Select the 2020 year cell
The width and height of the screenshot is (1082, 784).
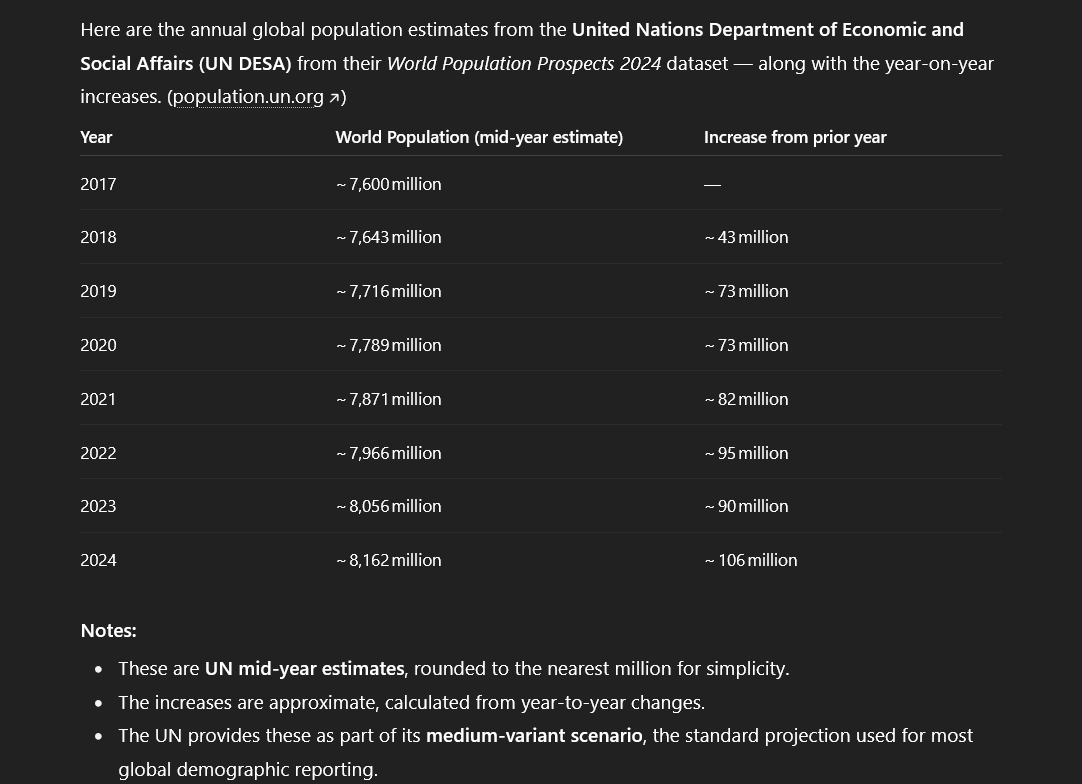pos(98,345)
